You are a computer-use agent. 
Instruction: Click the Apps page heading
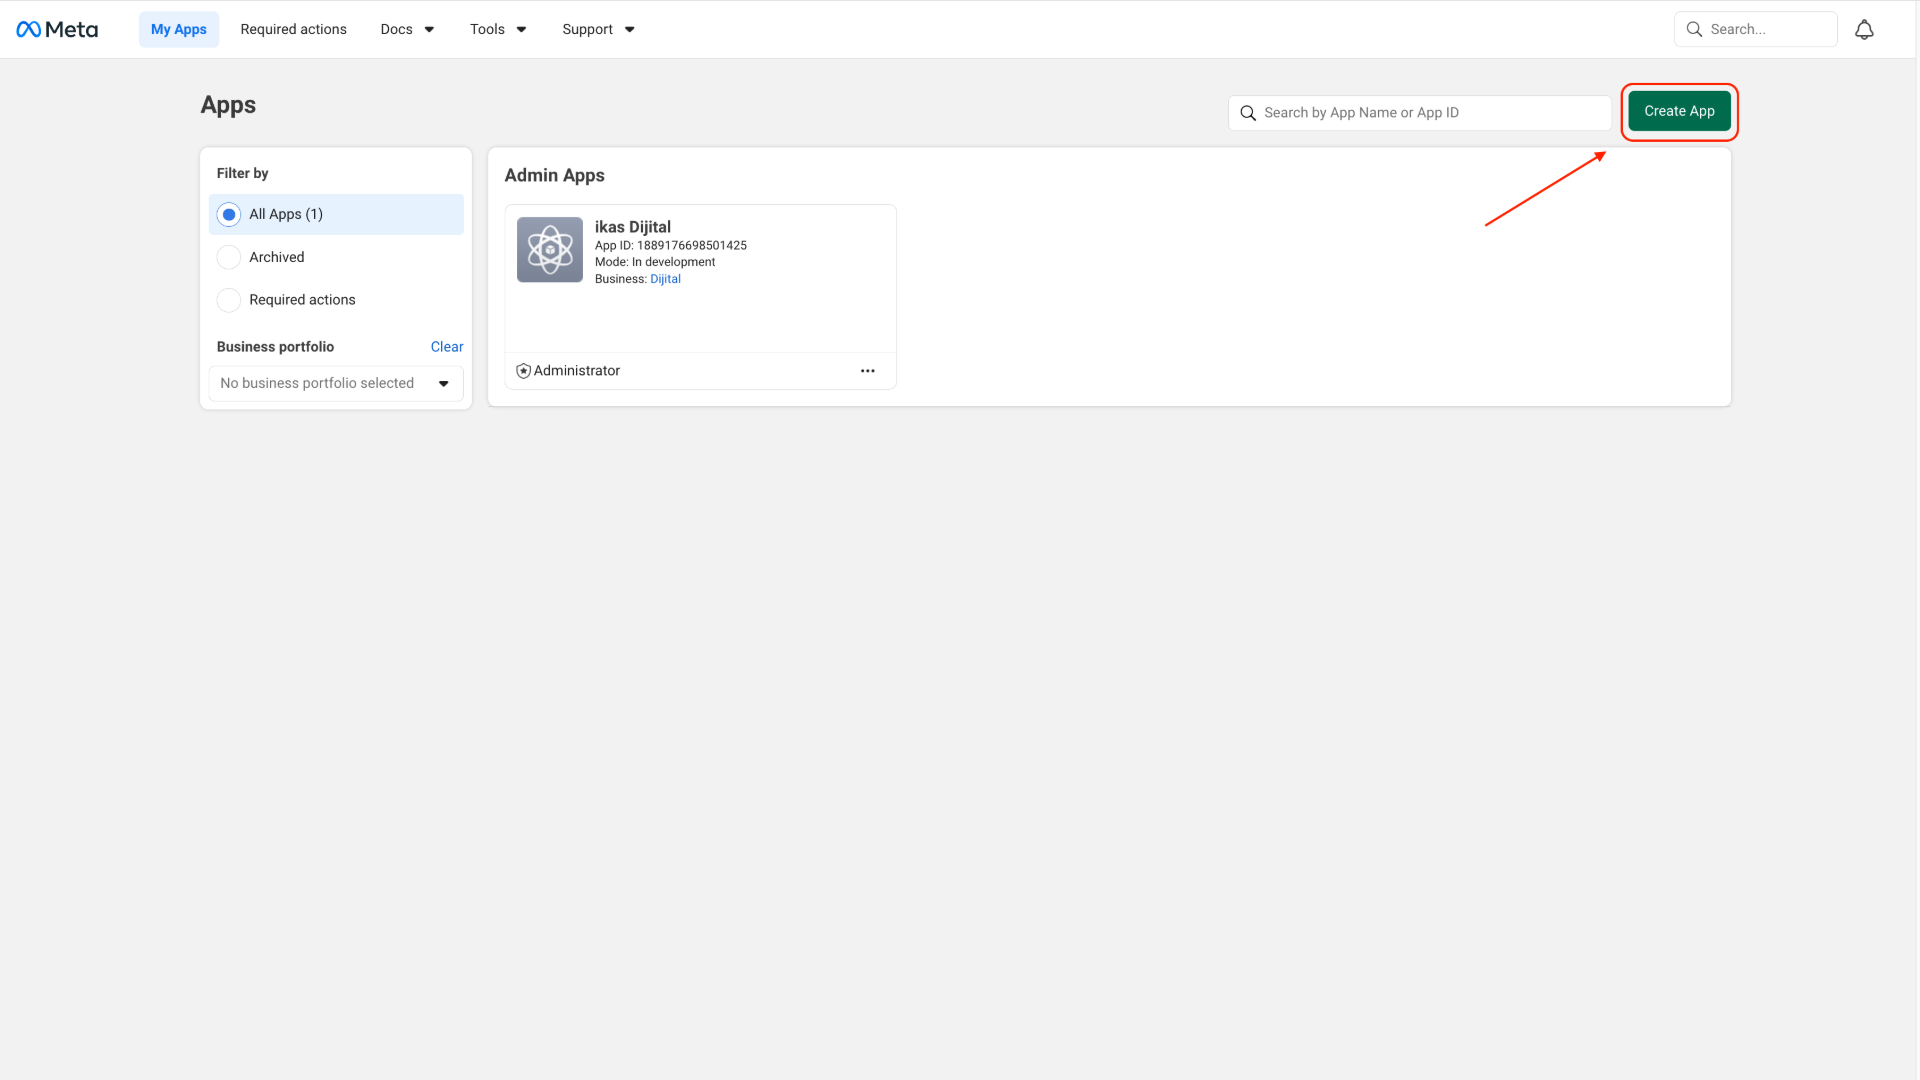point(228,105)
